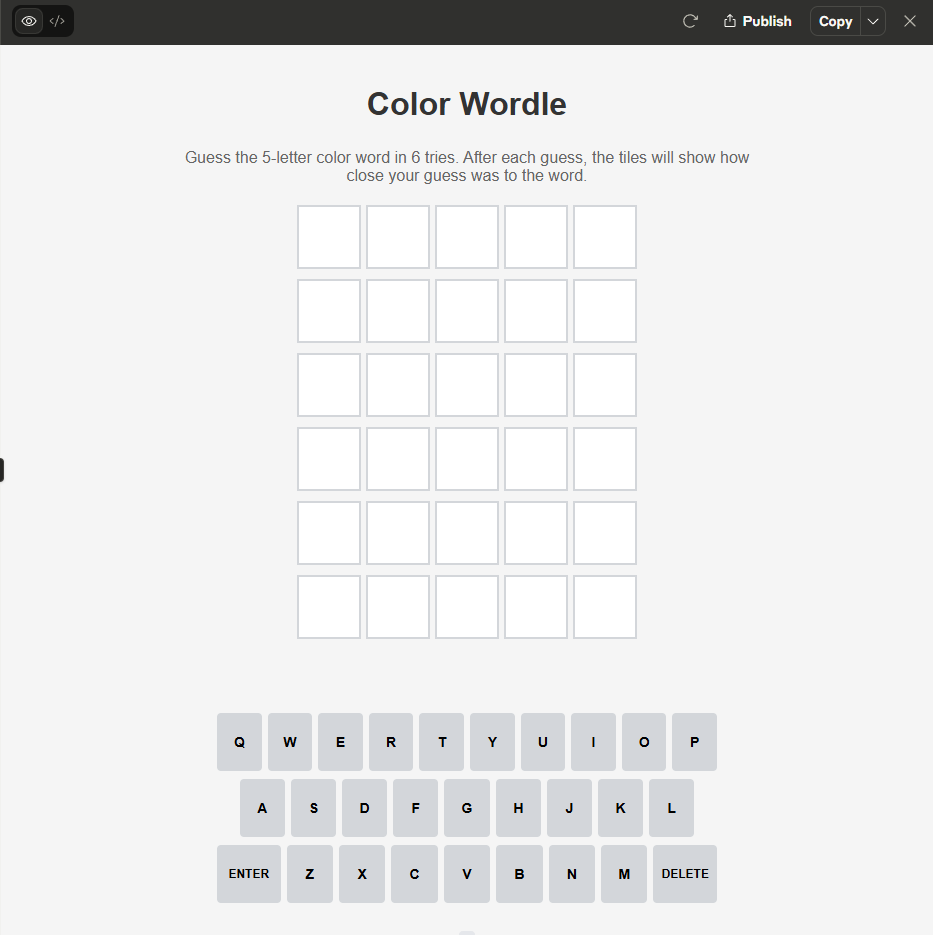
Task: Select the F key on keyboard
Action: click(x=416, y=808)
